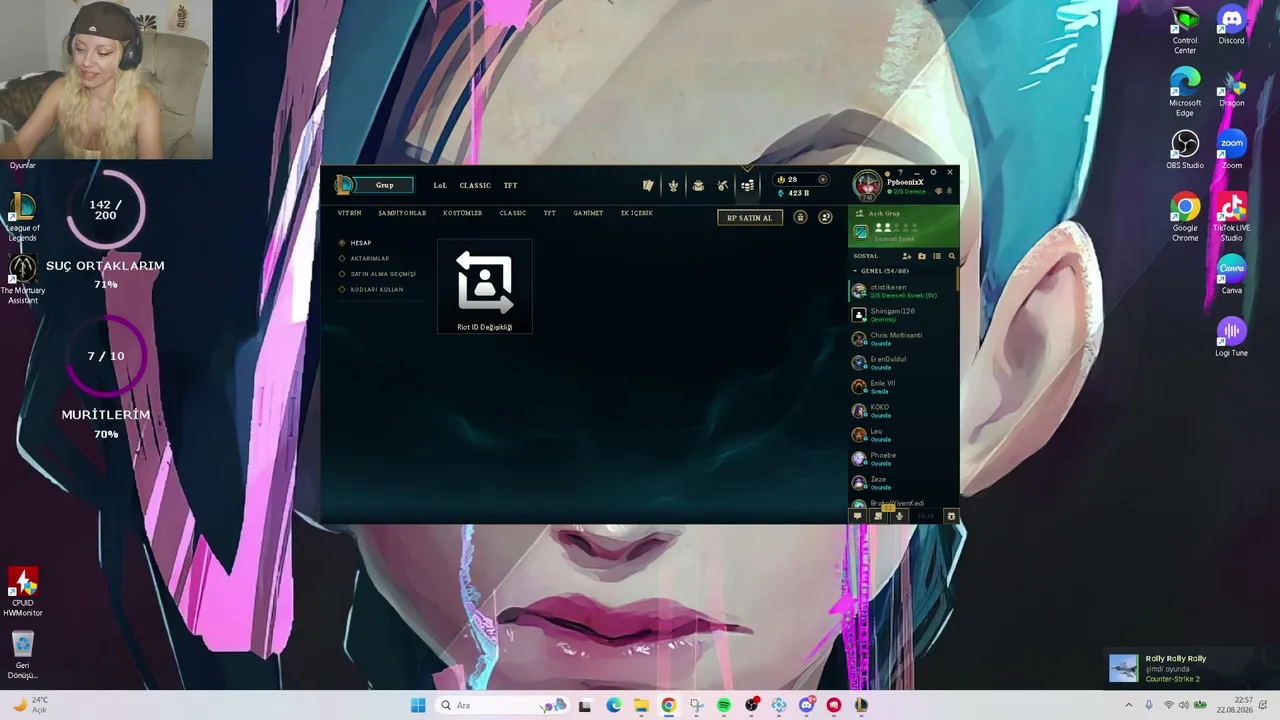
Task: Click the OBS Studio desktop icon
Action: coord(1185,150)
